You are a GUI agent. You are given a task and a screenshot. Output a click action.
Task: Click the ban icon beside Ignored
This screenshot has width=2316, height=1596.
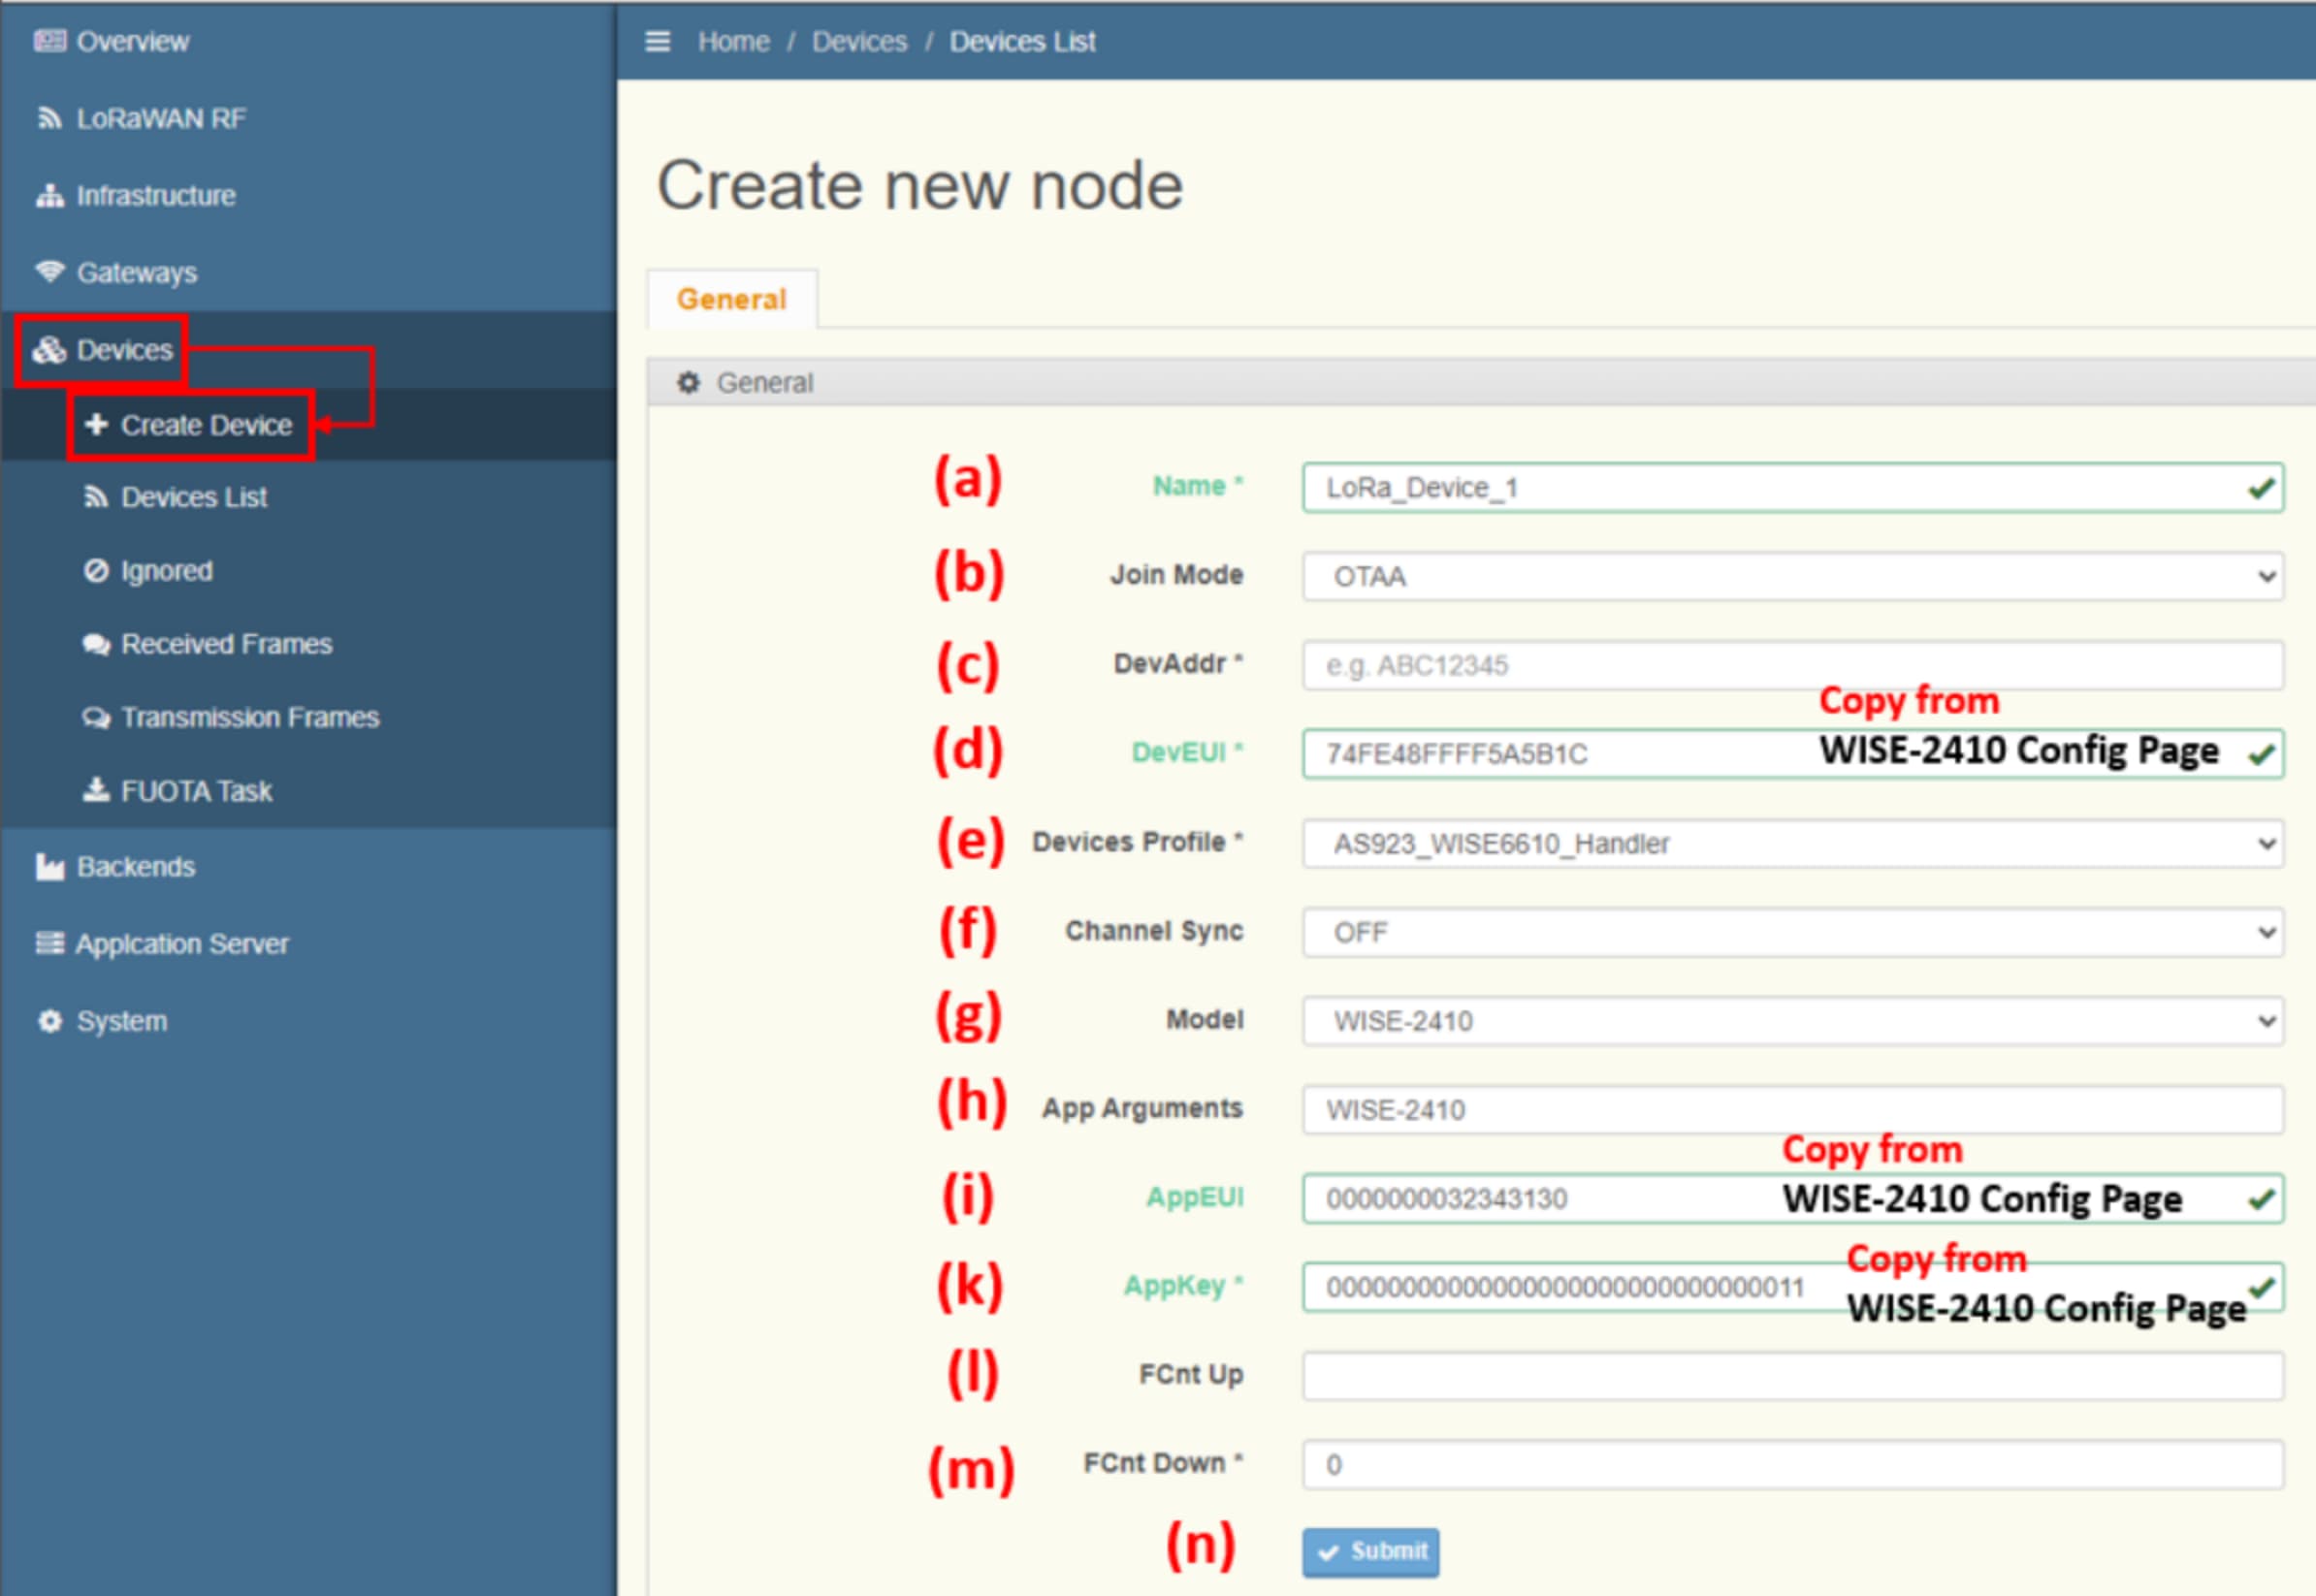tap(96, 570)
